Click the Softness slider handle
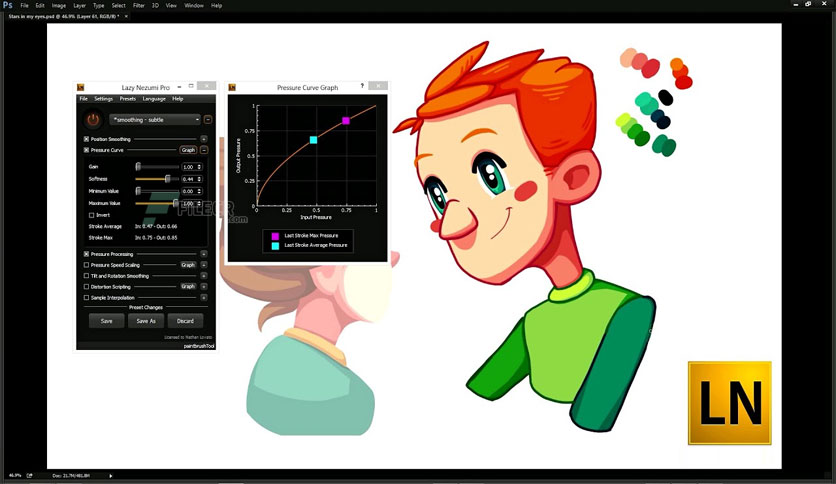The height and width of the screenshot is (484, 836). click(167, 179)
